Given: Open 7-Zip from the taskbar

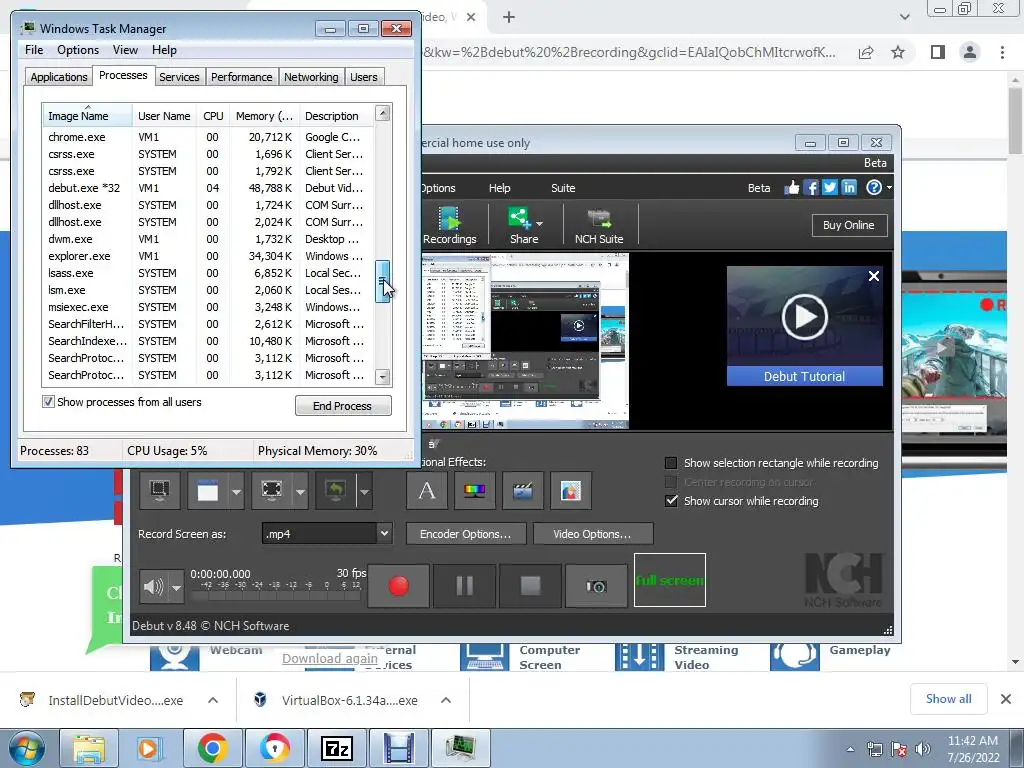Looking at the screenshot, I should point(337,748).
